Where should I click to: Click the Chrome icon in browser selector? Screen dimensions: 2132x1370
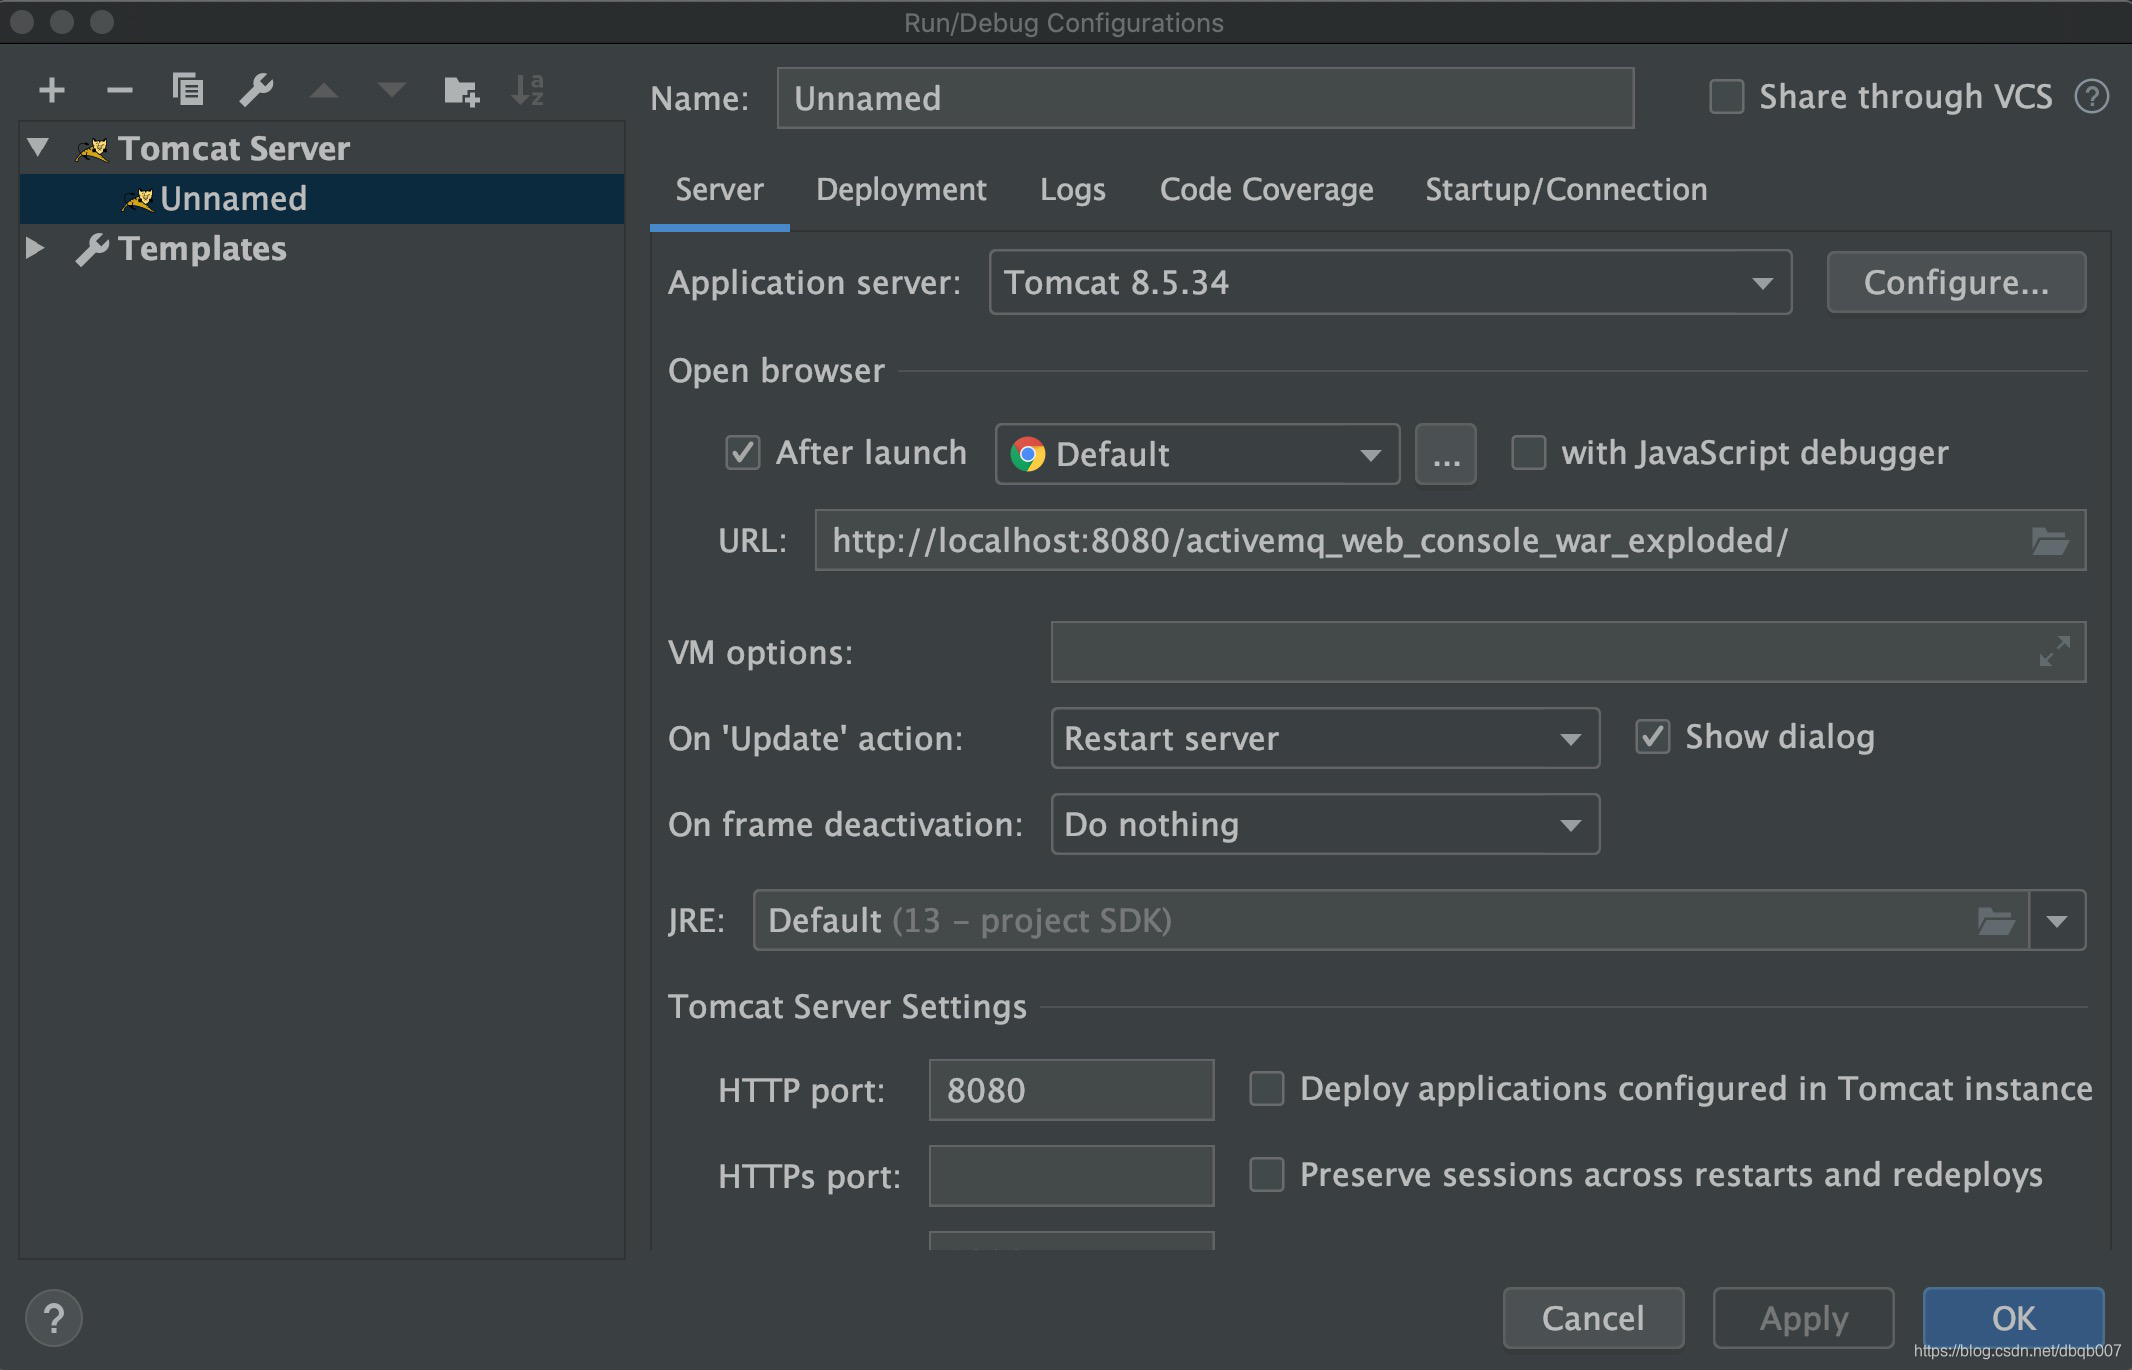[x=1027, y=454]
